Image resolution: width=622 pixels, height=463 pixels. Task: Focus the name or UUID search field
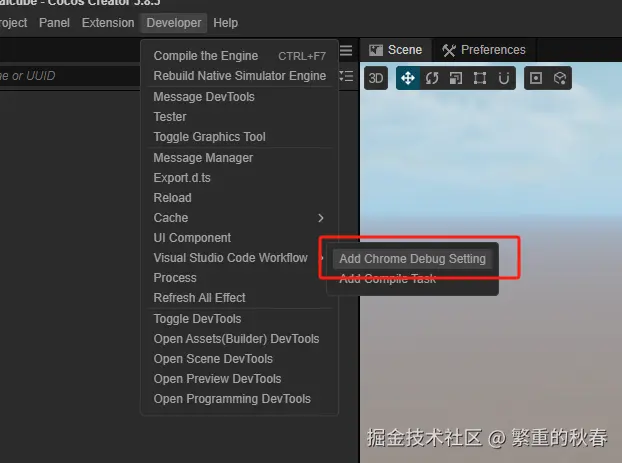[x=69, y=76]
